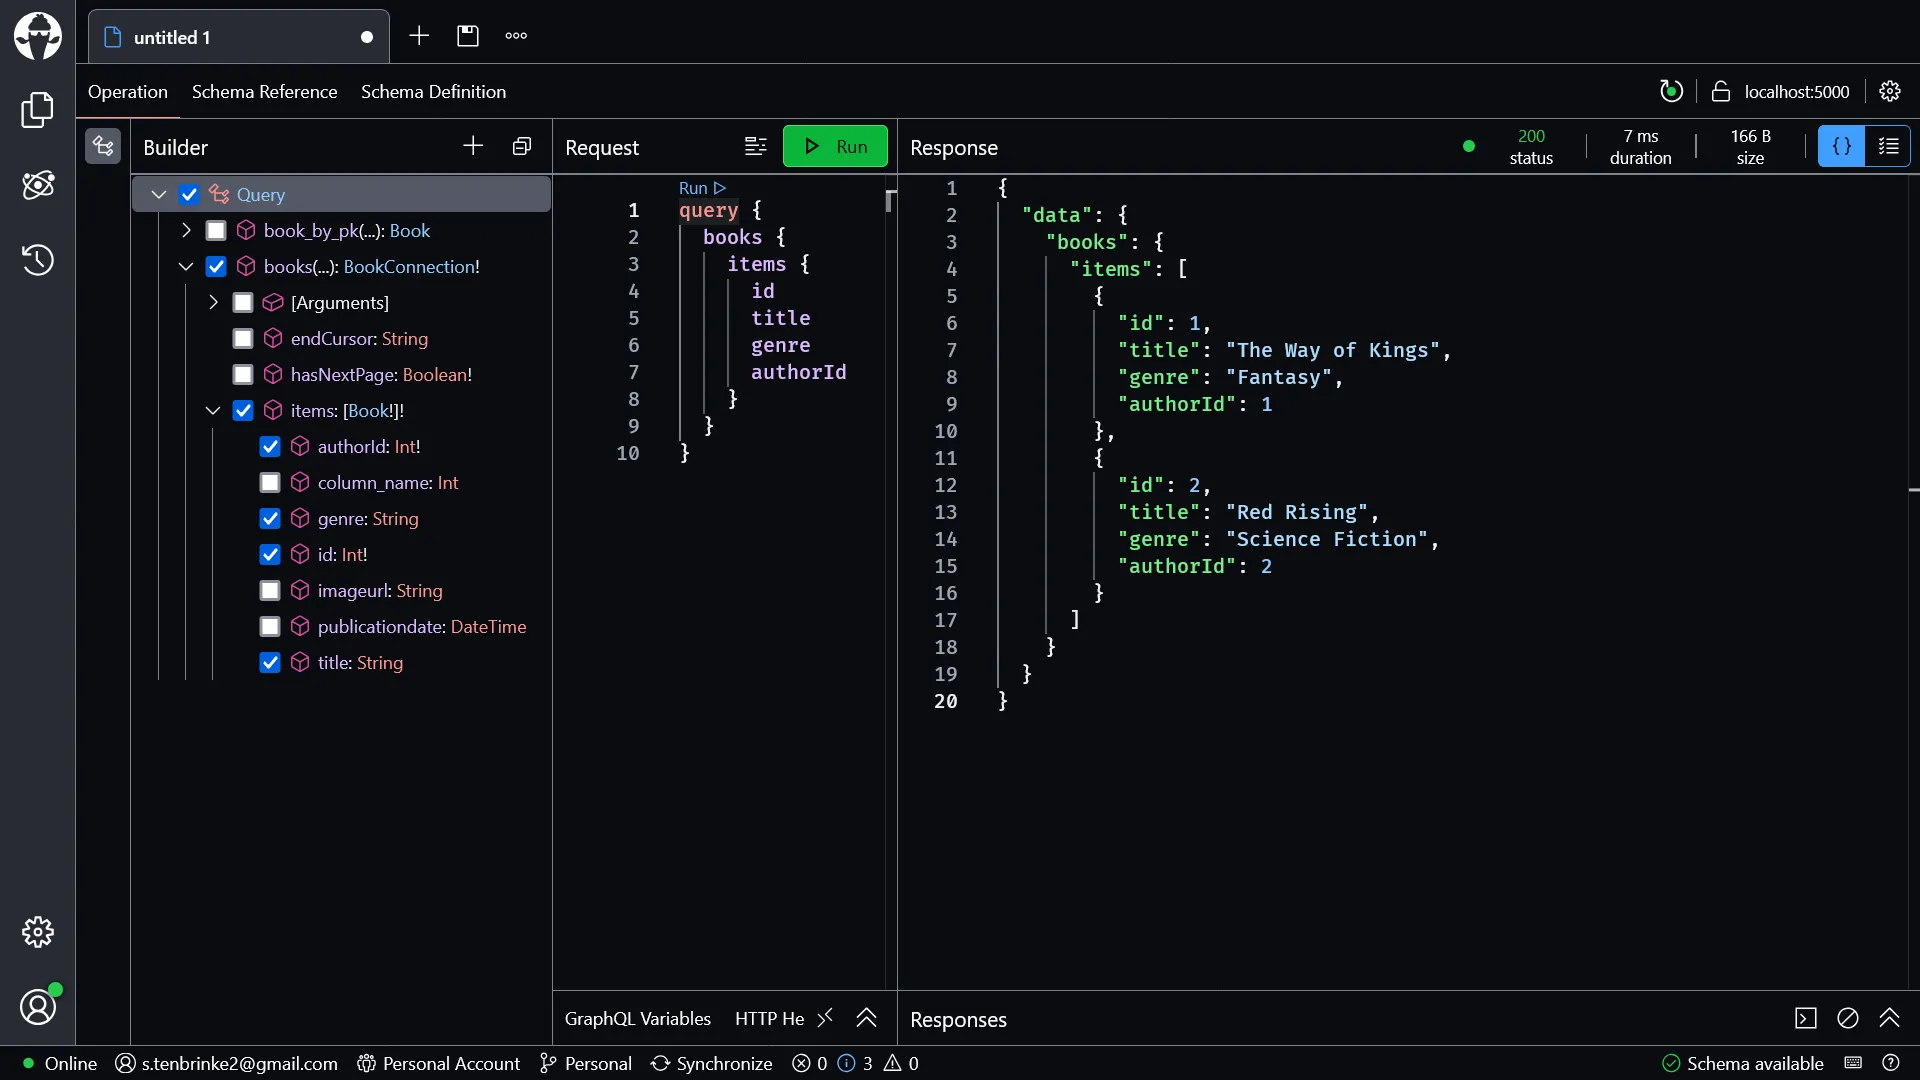
Task: Enable the endCursor String field checkbox
Action: 243,338
